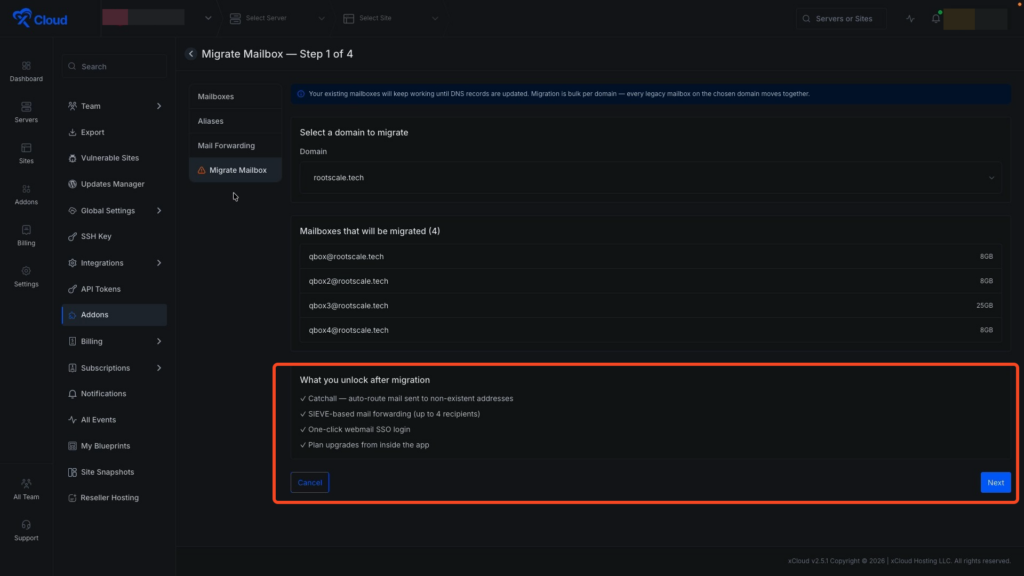Image resolution: width=1024 pixels, height=576 pixels.
Task: Click the sidebar Search field
Action: point(114,67)
